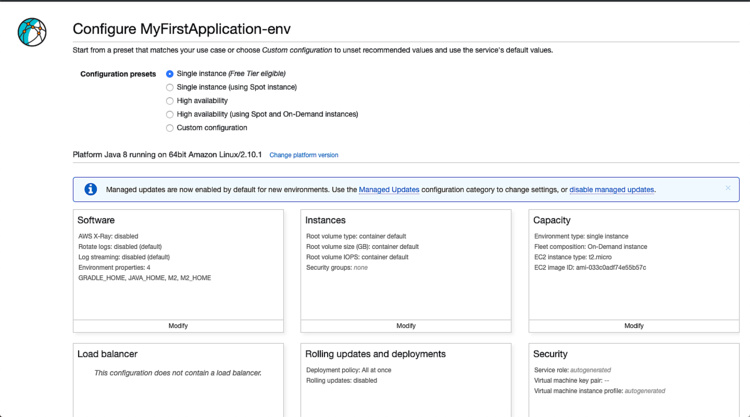Select High availability Spot and On-Demand preset
The width and height of the screenshot is (750, 417).
pyautogui.click(x=170, y=114)
